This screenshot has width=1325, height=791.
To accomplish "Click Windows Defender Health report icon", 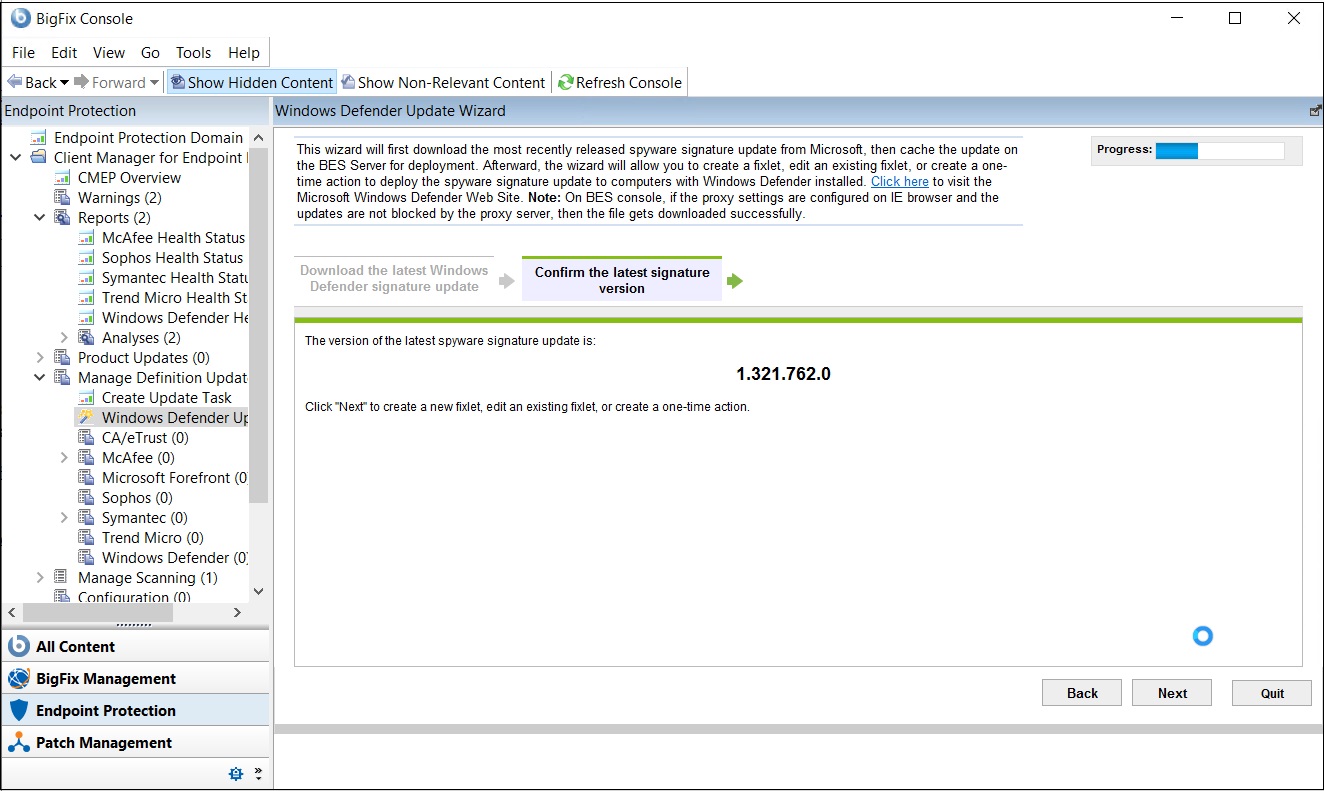I will (86, 318).
